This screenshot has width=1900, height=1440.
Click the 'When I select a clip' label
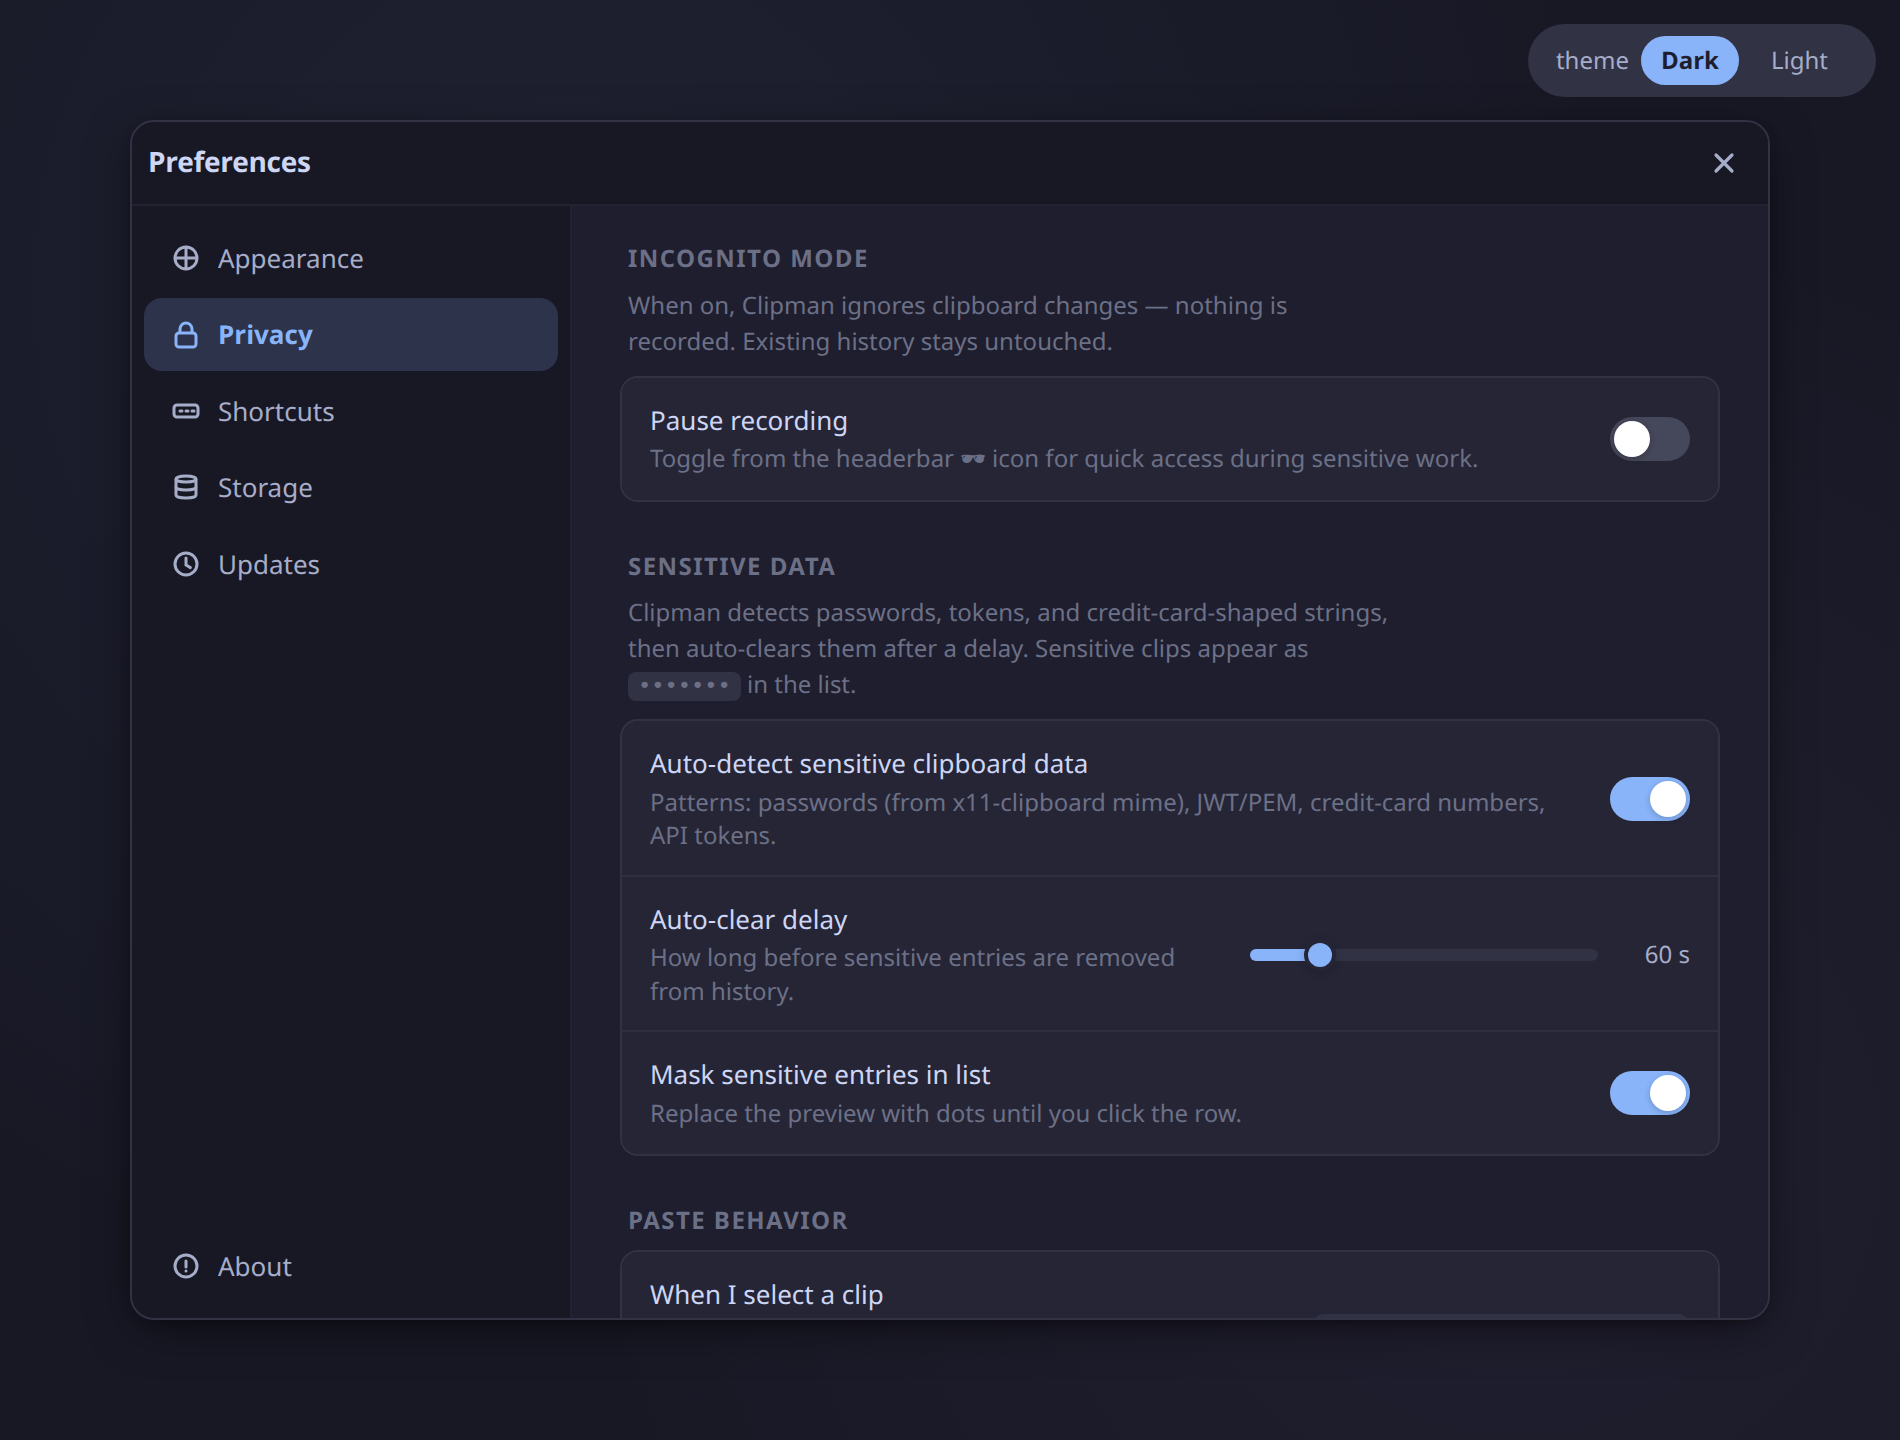point(766,1295)
